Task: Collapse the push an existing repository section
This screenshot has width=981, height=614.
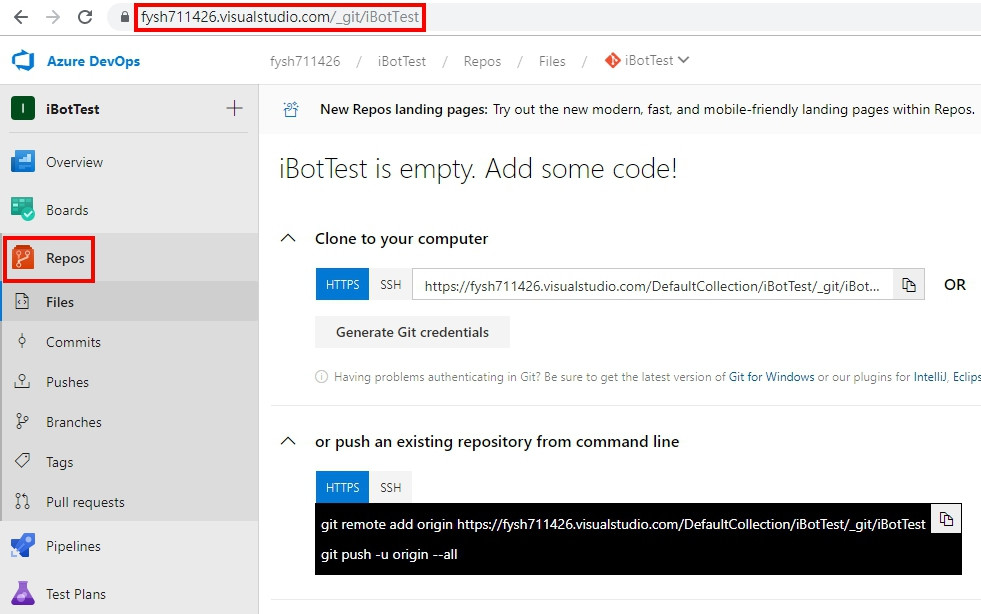Action: click(288, 441)
